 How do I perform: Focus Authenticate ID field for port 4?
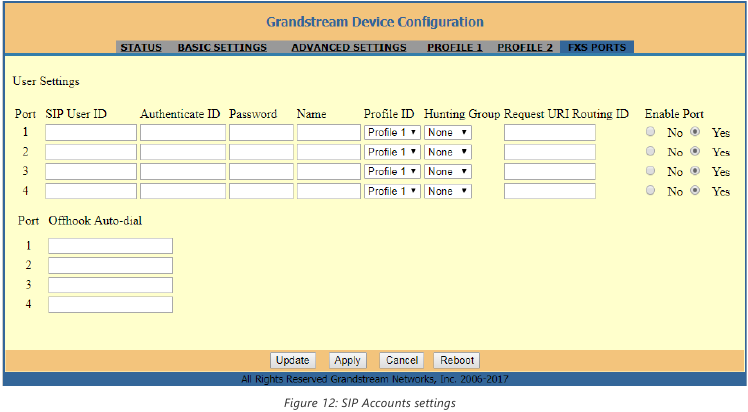point(183,191)
